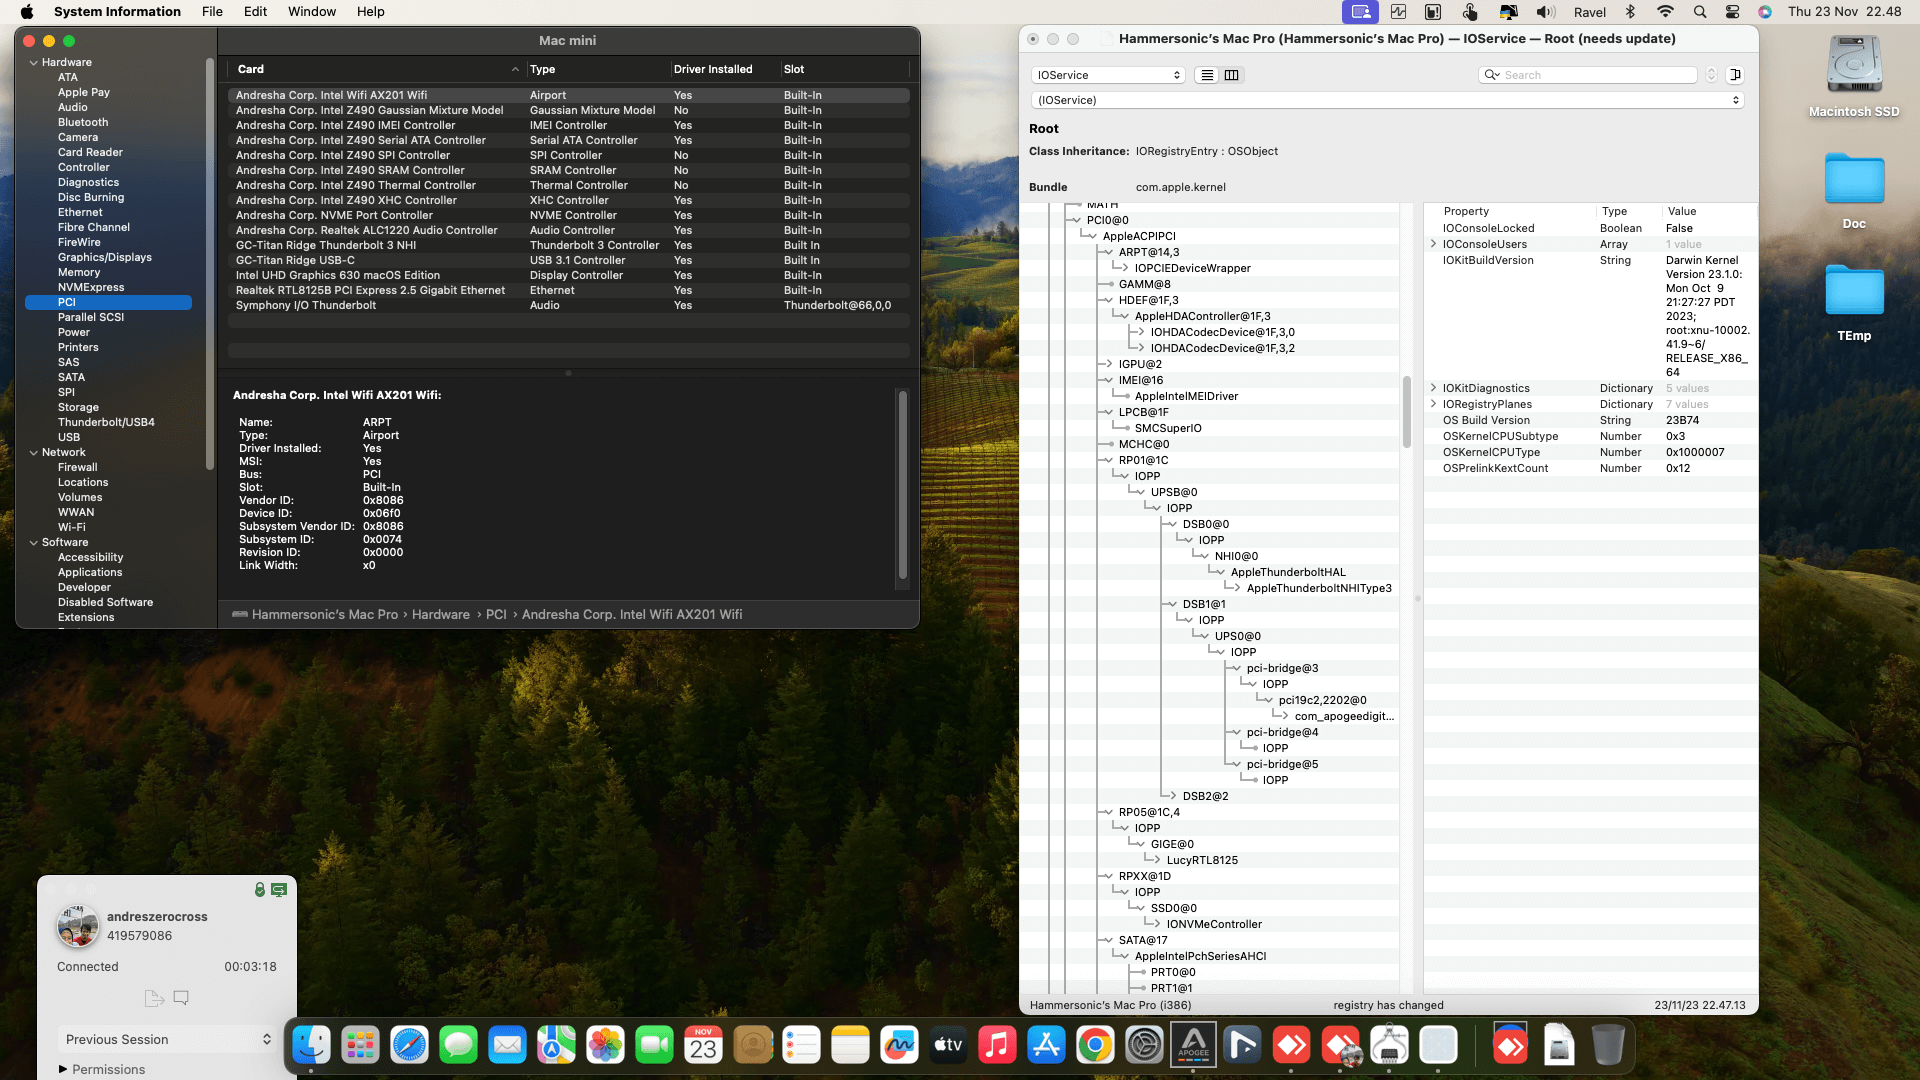
Task: Open FaceTime from the Dock
Action: pyautogui.click(x=654, y=1046)
